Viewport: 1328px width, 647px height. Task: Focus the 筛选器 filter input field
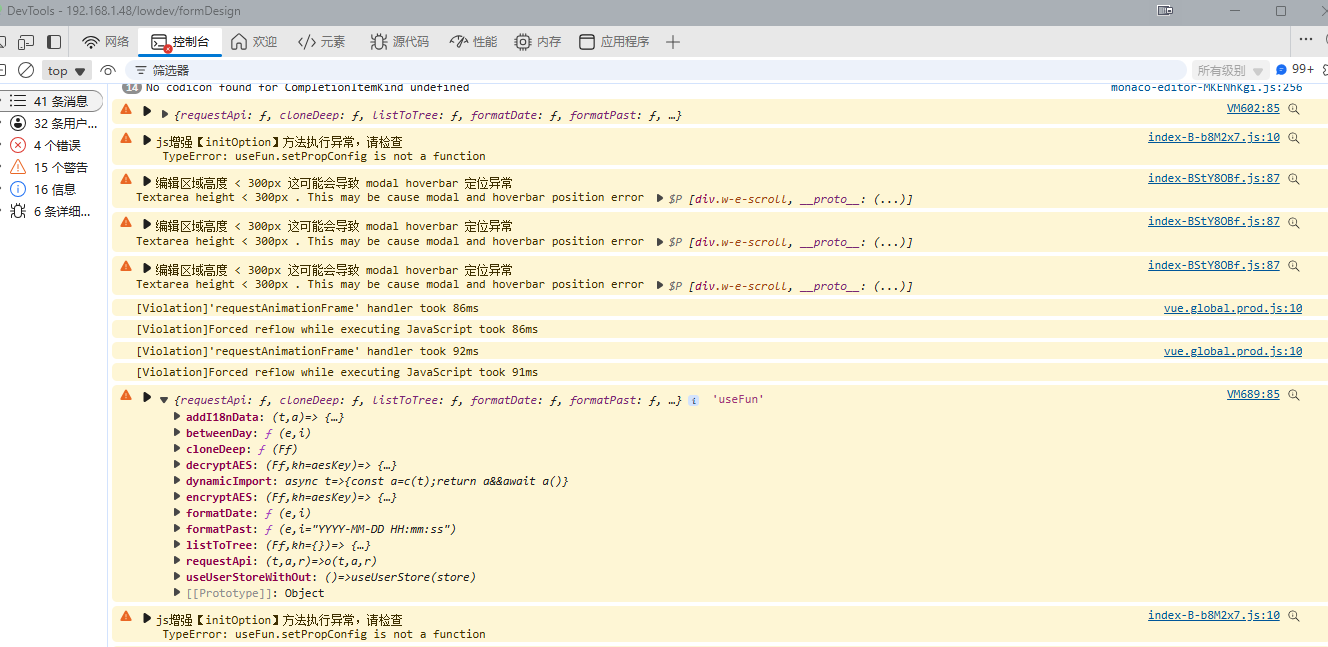pos(655,70)
